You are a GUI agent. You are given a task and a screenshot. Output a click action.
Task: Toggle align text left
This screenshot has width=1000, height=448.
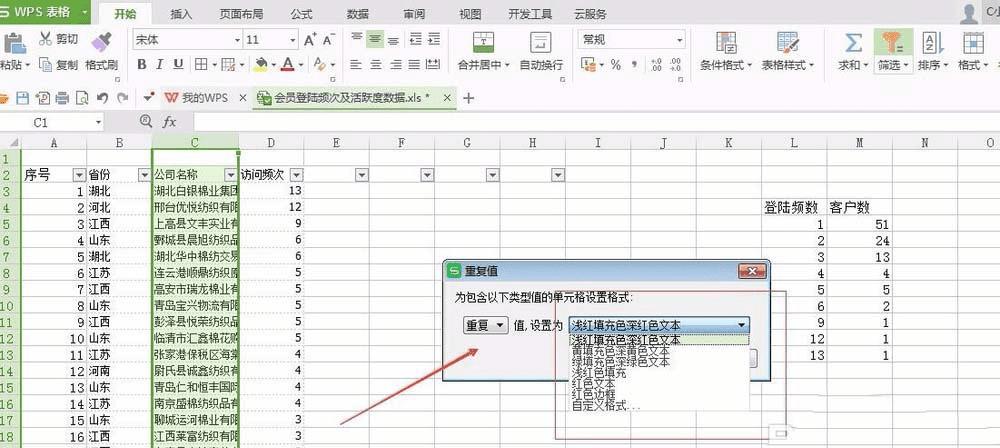(x=357, y=64)
